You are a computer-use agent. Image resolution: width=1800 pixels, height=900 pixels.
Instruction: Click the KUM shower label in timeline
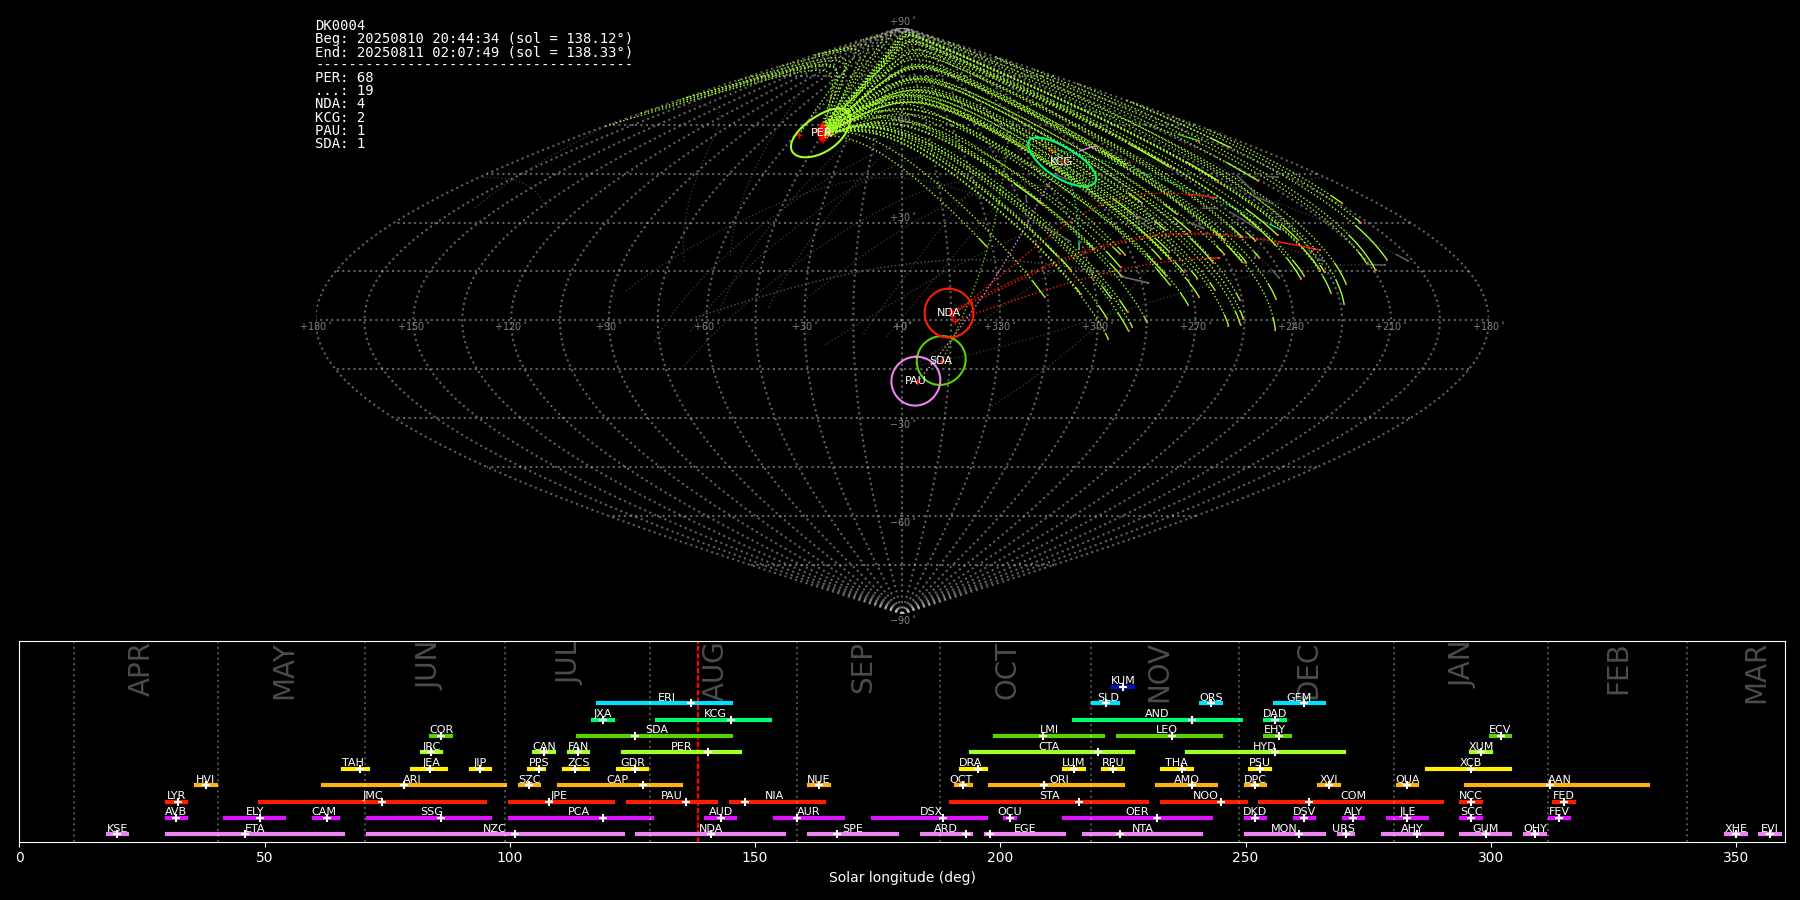click(x=1123, y=681)
